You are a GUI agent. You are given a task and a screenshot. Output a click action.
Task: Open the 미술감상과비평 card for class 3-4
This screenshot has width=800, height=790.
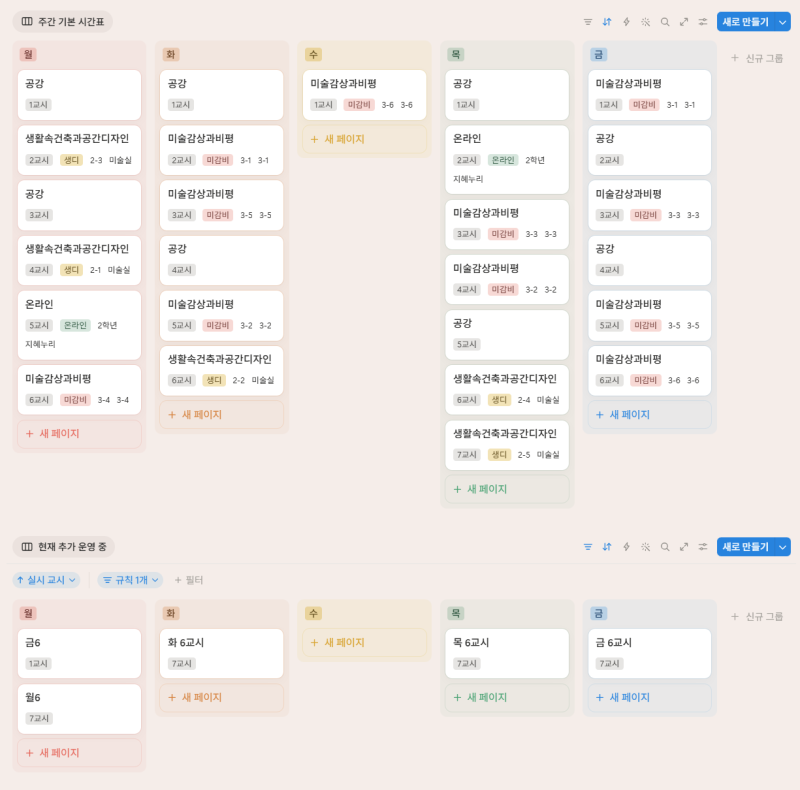[x=79, y=390]
